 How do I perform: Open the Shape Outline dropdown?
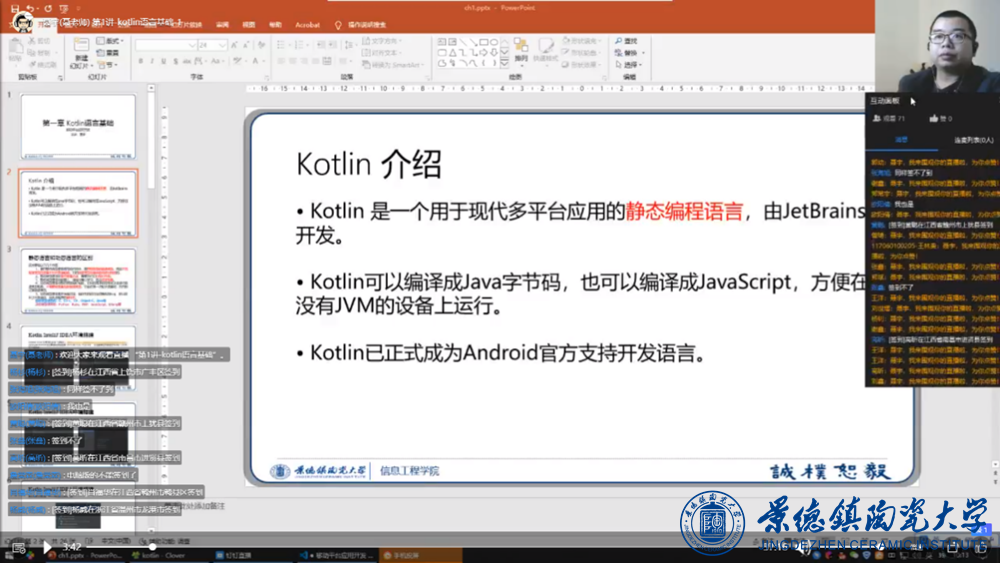click(x=582, y=53)
